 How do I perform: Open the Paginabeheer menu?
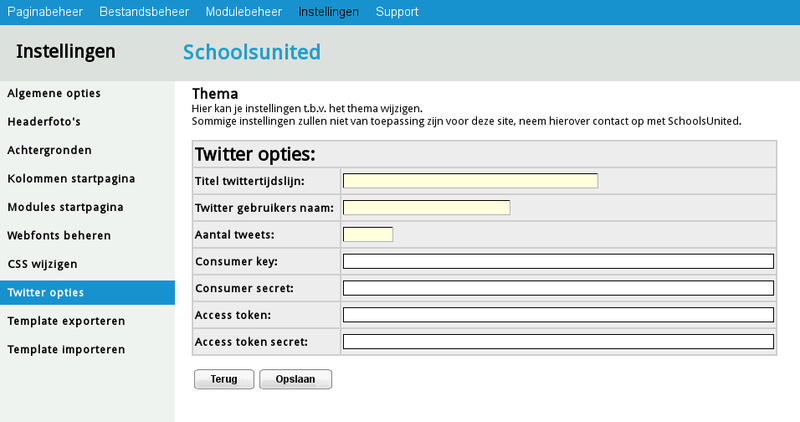point(45,12)
